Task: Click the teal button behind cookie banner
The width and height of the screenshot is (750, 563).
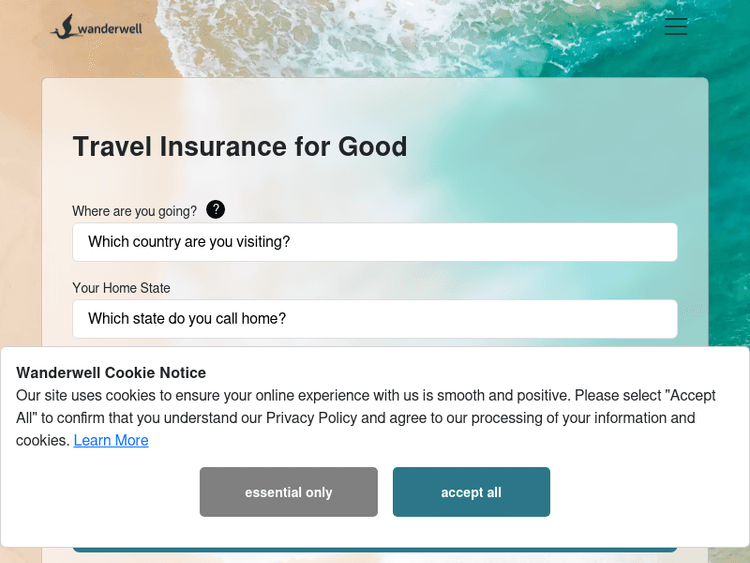Action: [374, 548]
